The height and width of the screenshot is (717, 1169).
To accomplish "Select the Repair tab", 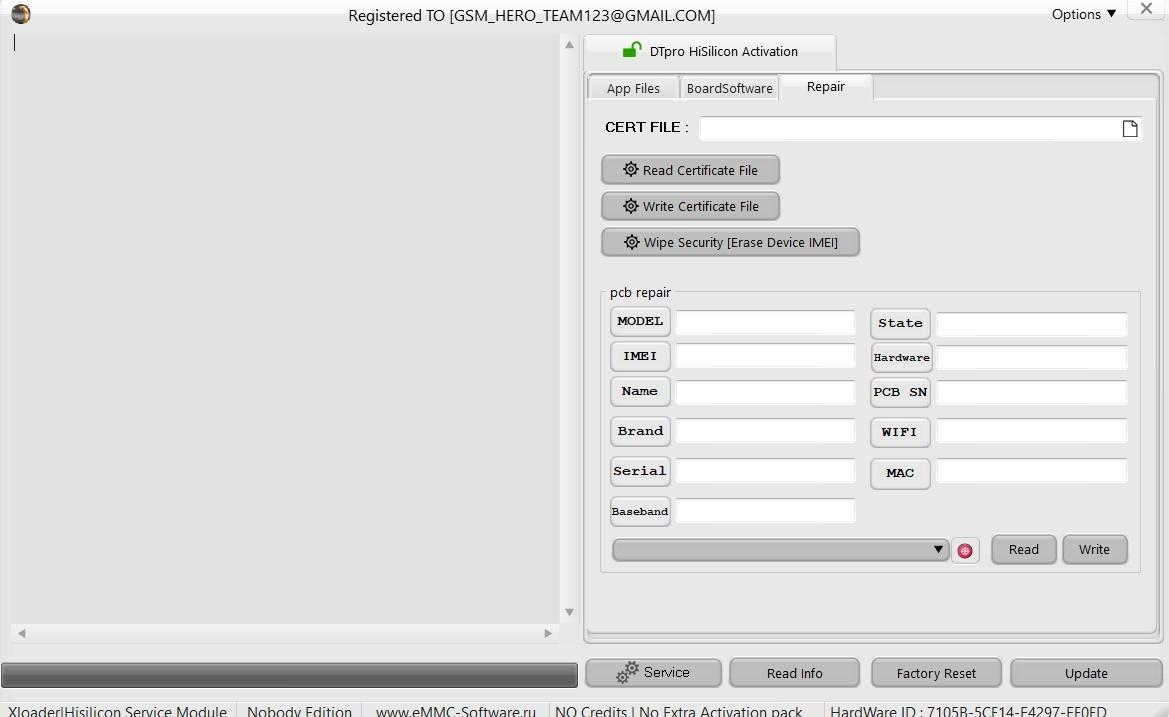I will (x=825, y=86).
